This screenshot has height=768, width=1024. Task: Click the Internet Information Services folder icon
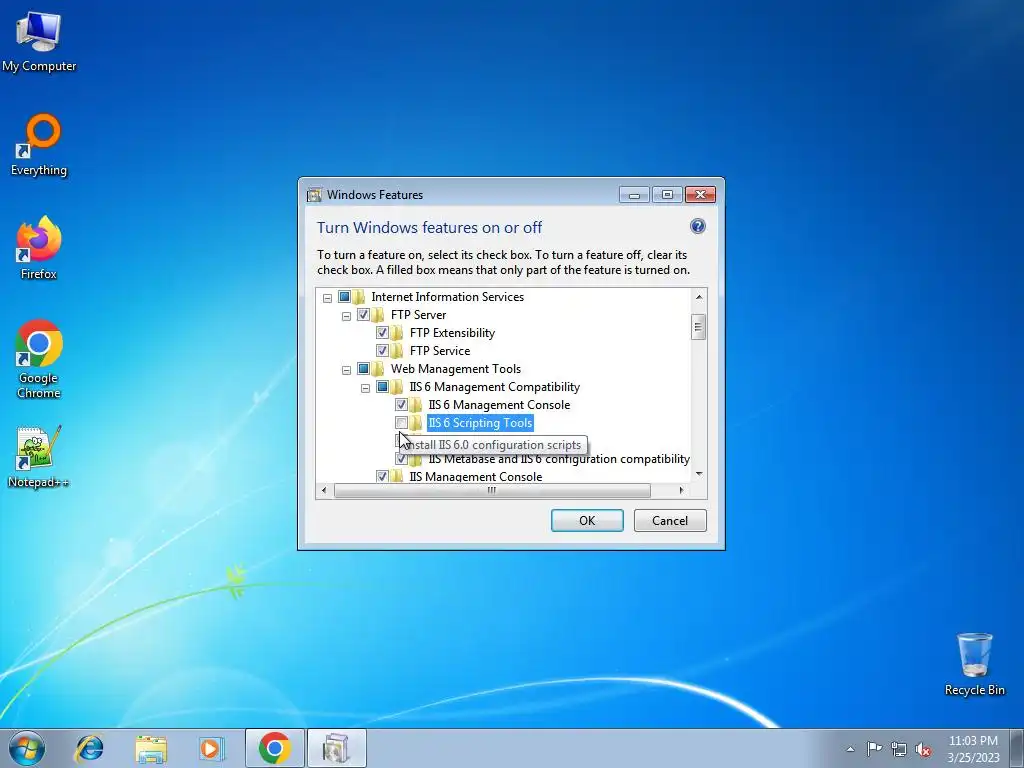pyautogui.click(x=359, y=297)
